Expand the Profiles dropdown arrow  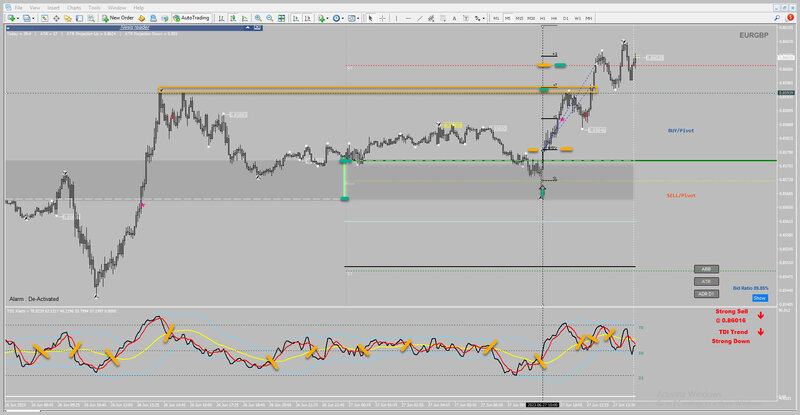tap(33, 18)
